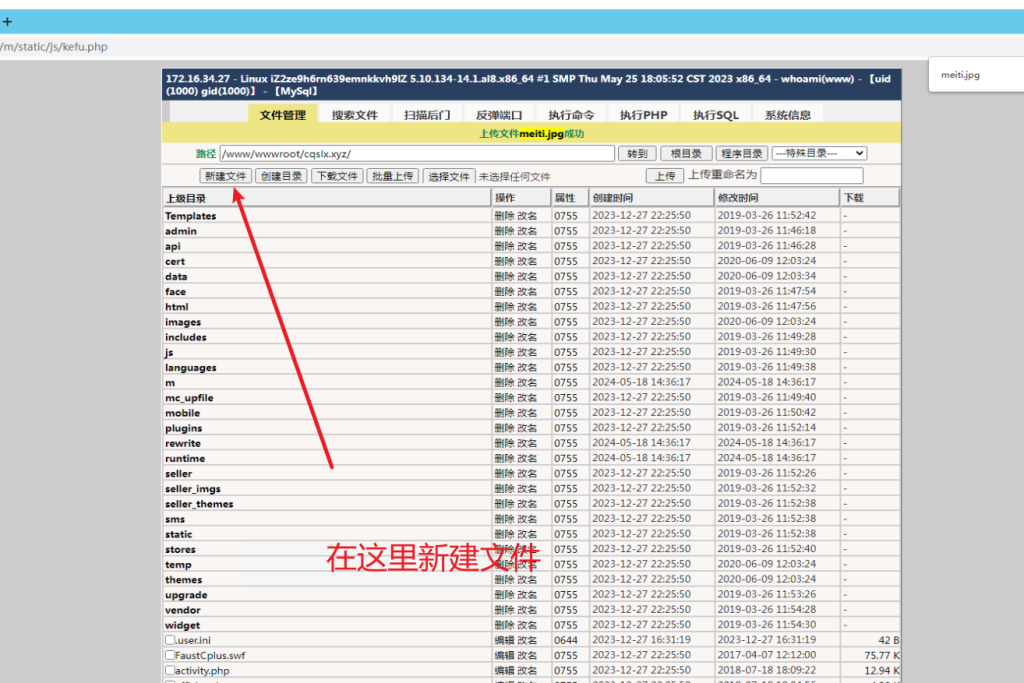The height and width of the screenshot is (683, 1024).
Task: Open a new browser tab with plus icon
Action: point(7,21)
